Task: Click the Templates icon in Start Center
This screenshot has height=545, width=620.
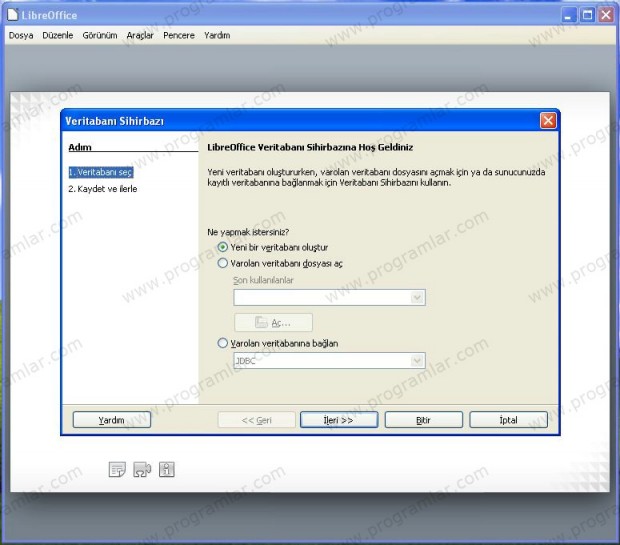Action: (x=117, y=469)
